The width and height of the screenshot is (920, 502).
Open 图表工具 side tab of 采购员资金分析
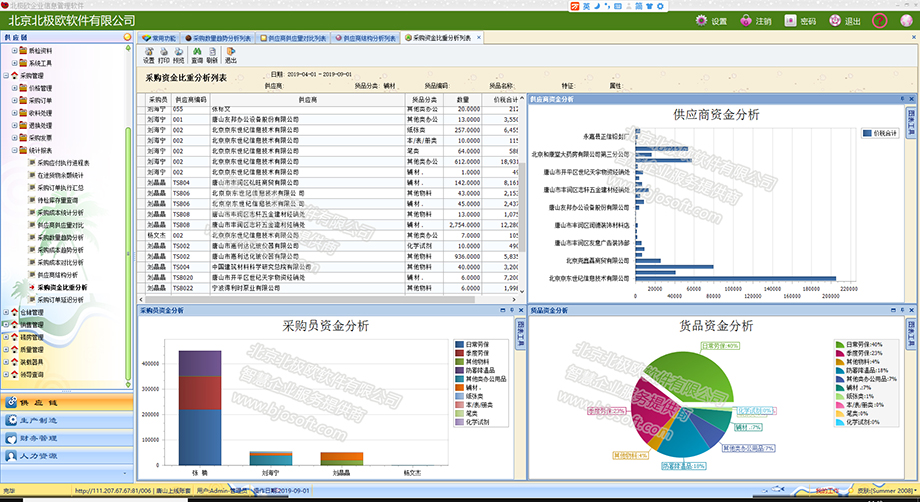[x=519, y=334]
